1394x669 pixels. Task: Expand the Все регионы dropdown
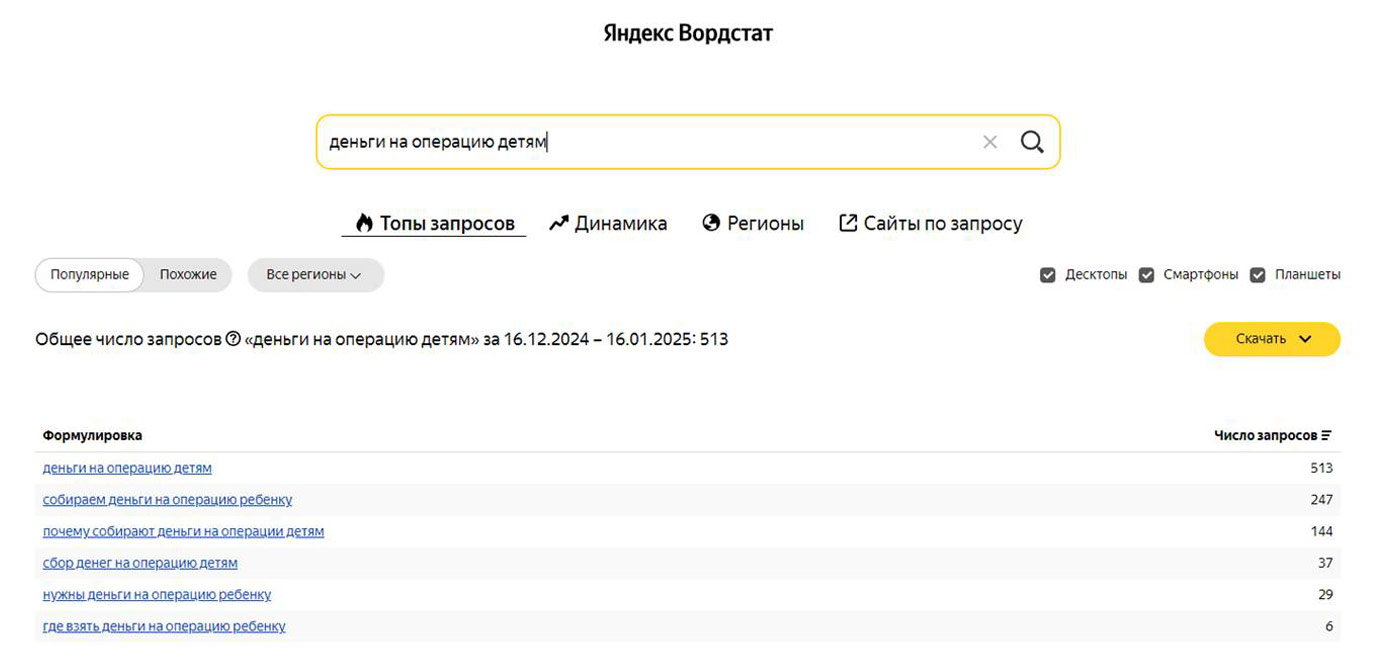click(315, 275)
